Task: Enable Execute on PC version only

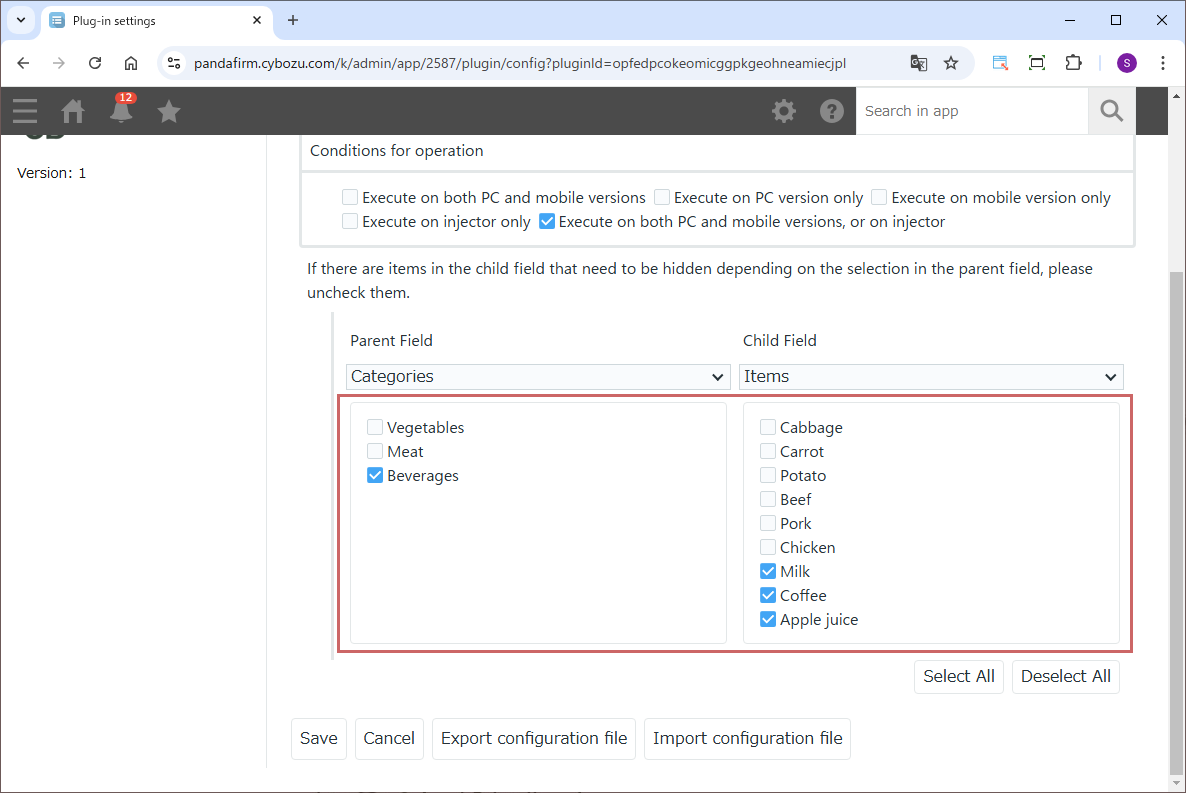Action: (x=662, y=198)
